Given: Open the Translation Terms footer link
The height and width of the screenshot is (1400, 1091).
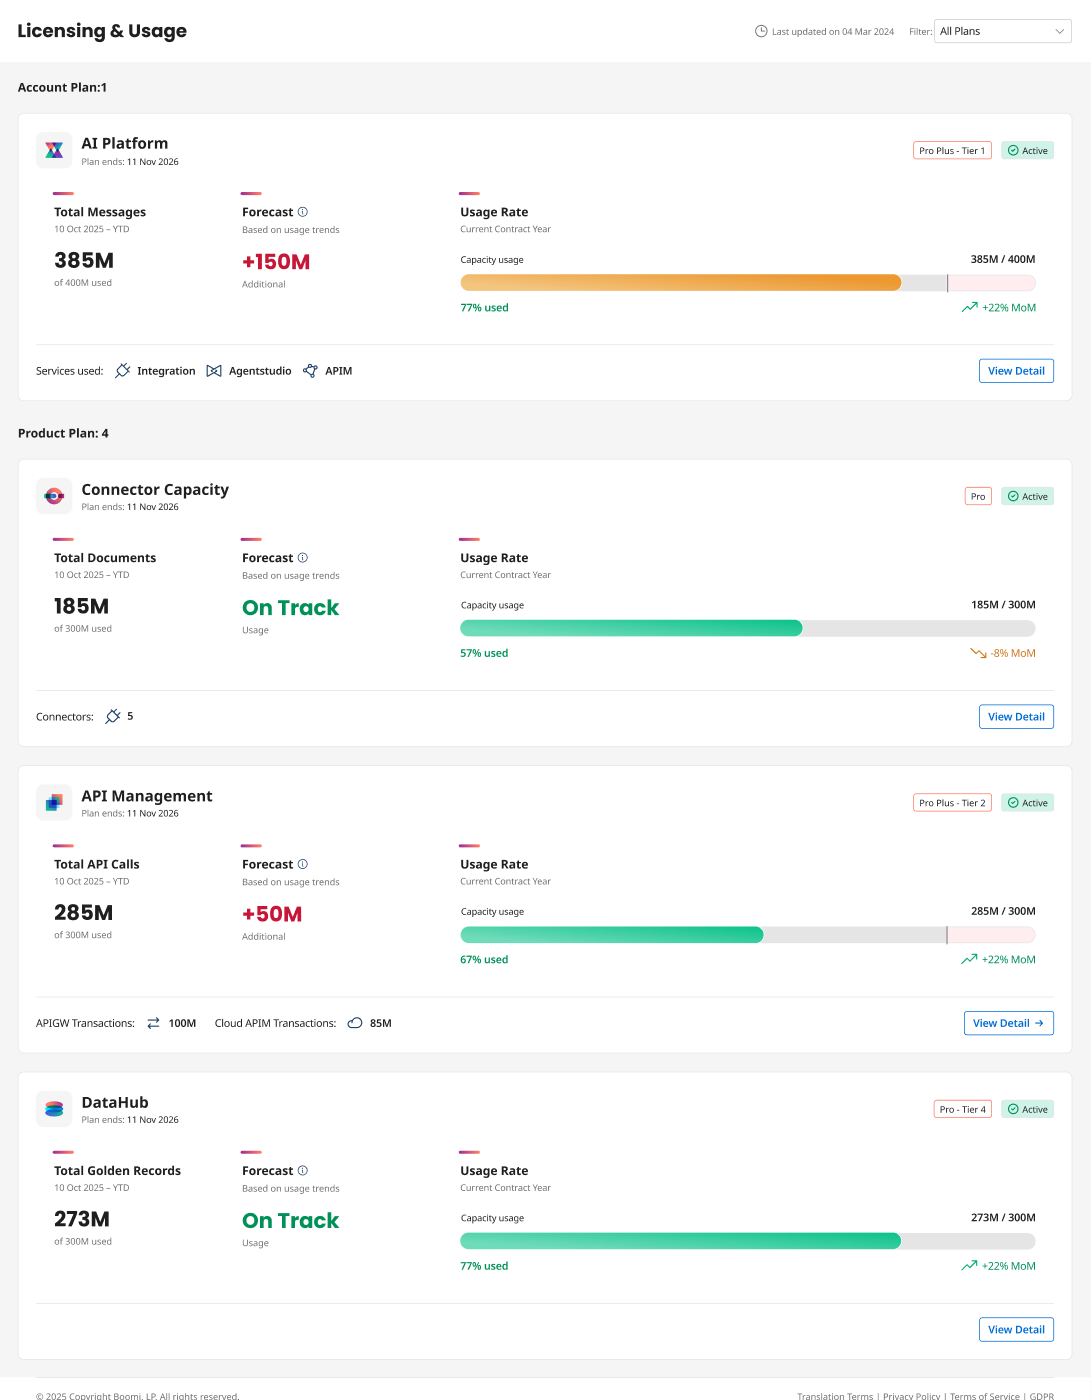Looking at the screenshot, I should pos(835,1396).
